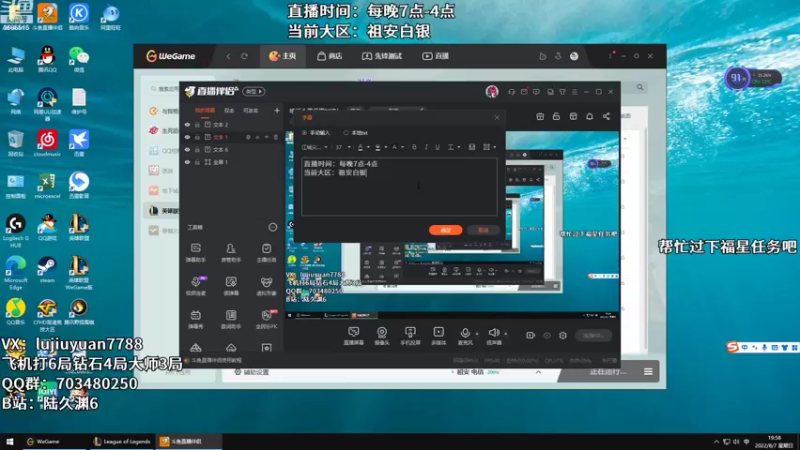Open the 弹幕秀 tool icon
Viewport: 800px width, 450px height.
[195, 319]
